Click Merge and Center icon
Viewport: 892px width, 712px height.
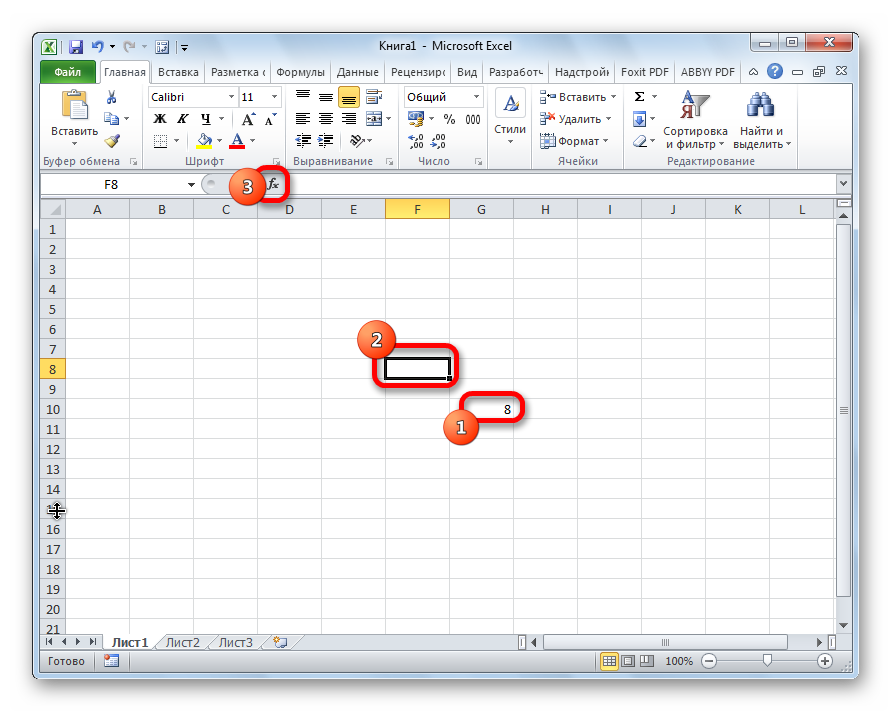click(x=374, y=119)
